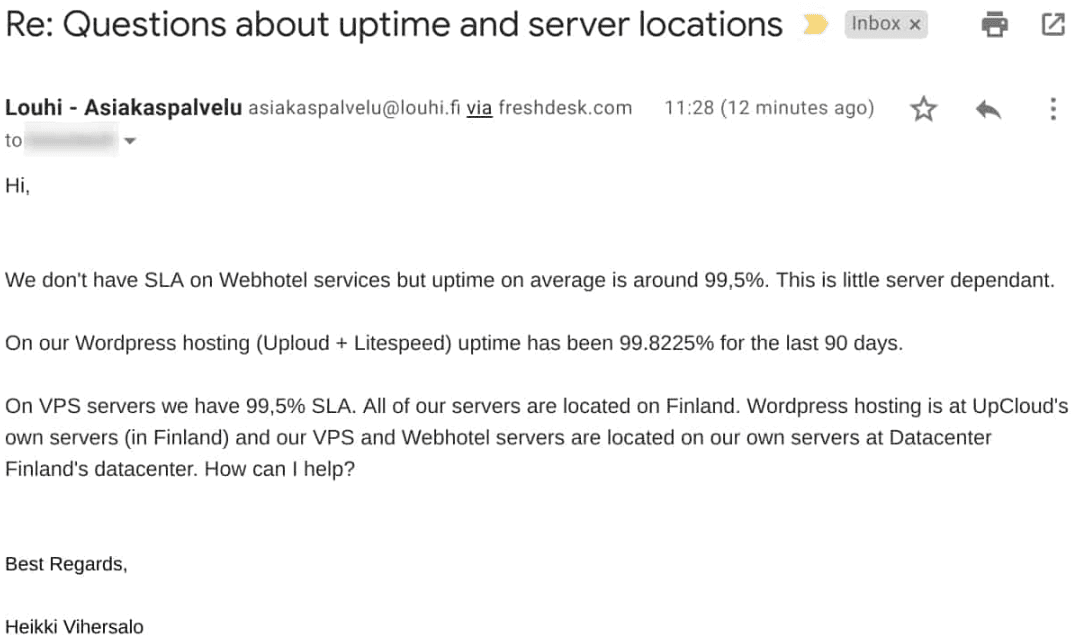This screenshot has width=1073, height=641.
Task: Expand recipient details arrow next to "to"
Action: (129, 142)
